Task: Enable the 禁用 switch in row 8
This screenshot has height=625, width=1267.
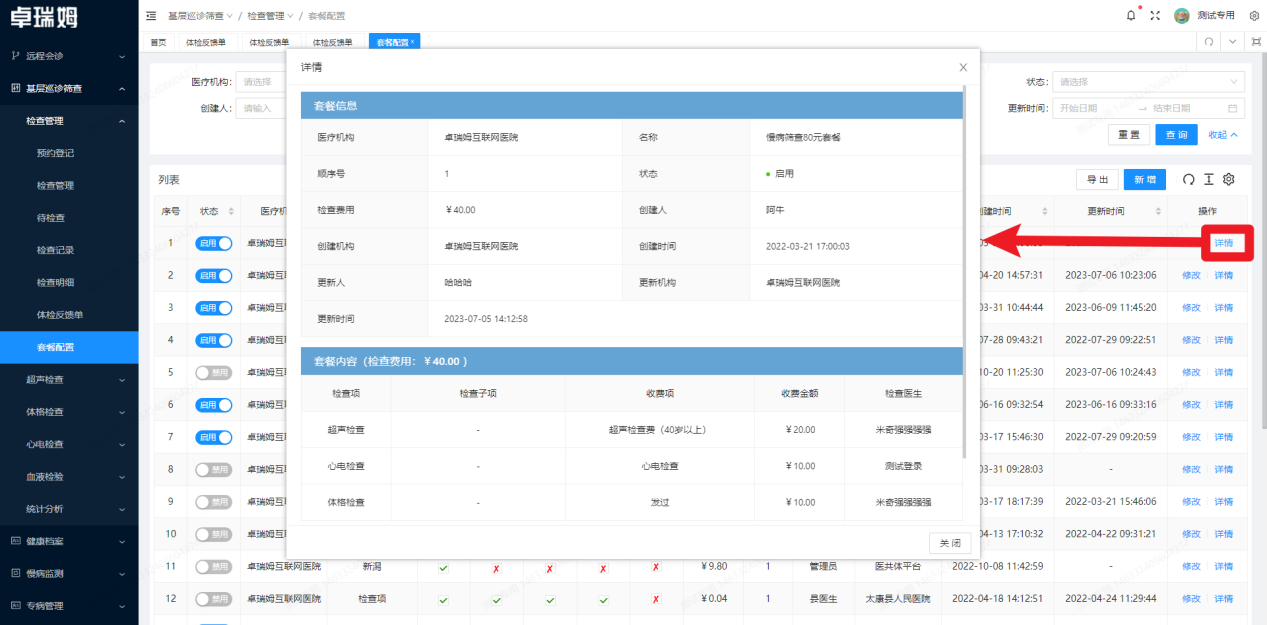Action: click(x=214, y=469)
